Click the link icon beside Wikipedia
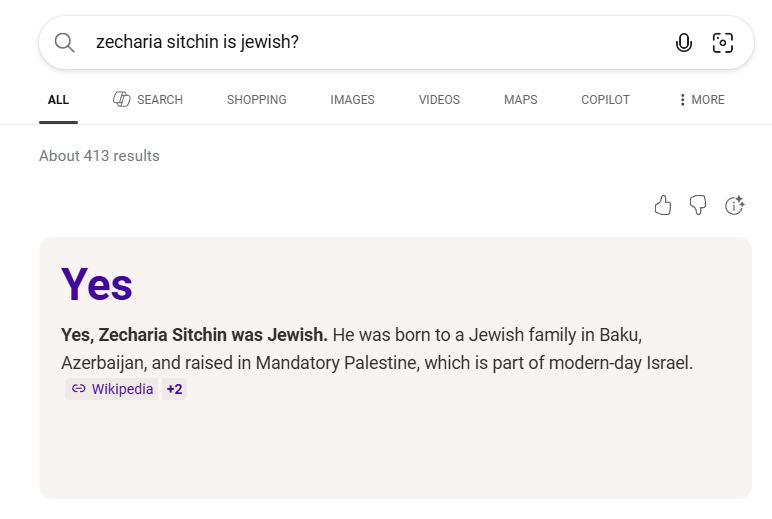Screen dimensions: 772x519 [79, 389]
